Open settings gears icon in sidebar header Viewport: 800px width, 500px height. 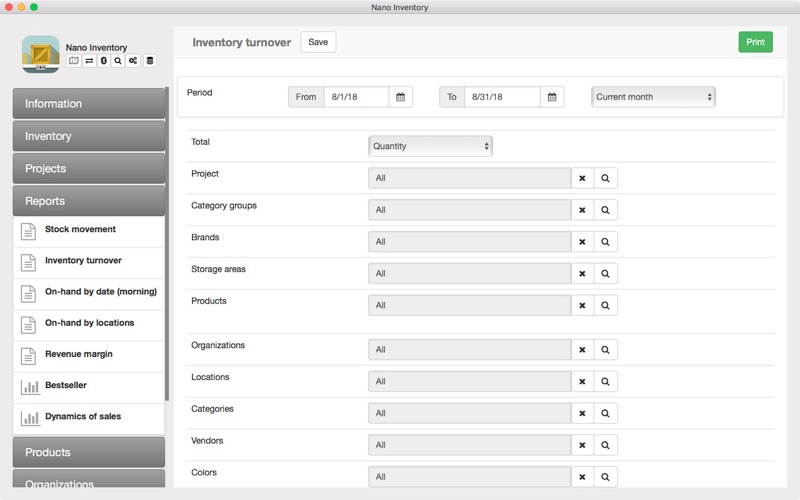point(133,61)
